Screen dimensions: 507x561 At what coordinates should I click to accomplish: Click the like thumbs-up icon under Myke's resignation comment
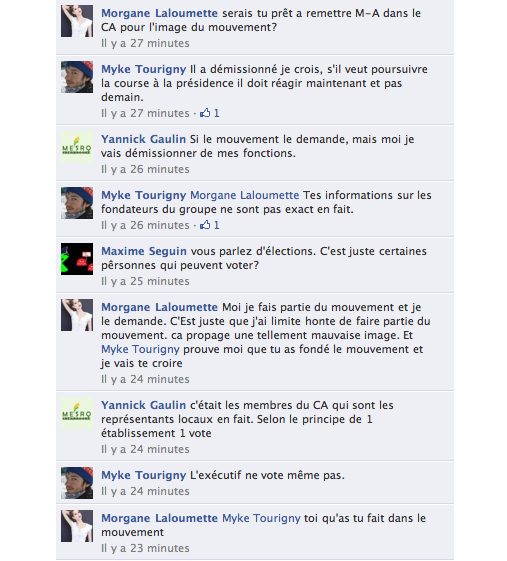(205, 113)
